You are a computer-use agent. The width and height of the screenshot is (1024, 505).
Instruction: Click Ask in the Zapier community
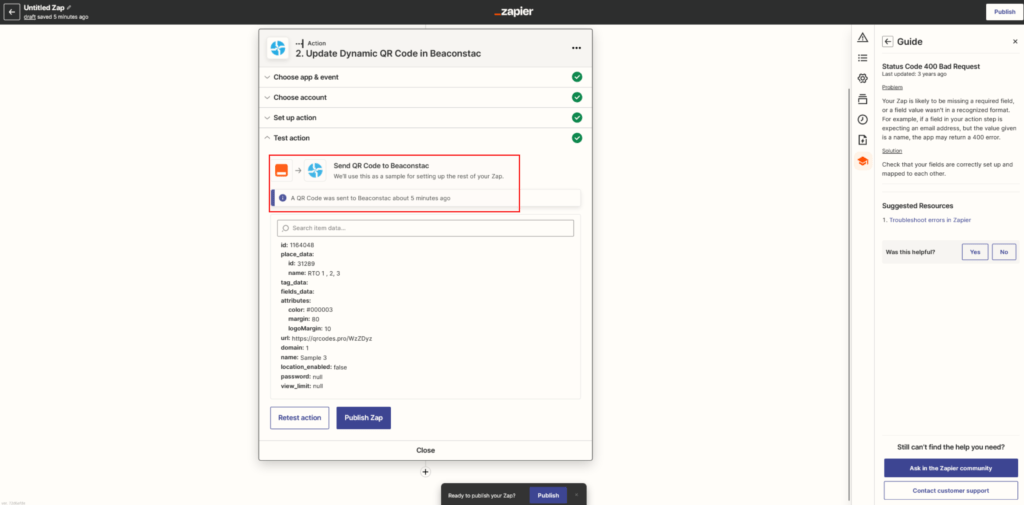pyautogui.click(x=950, y=468)
